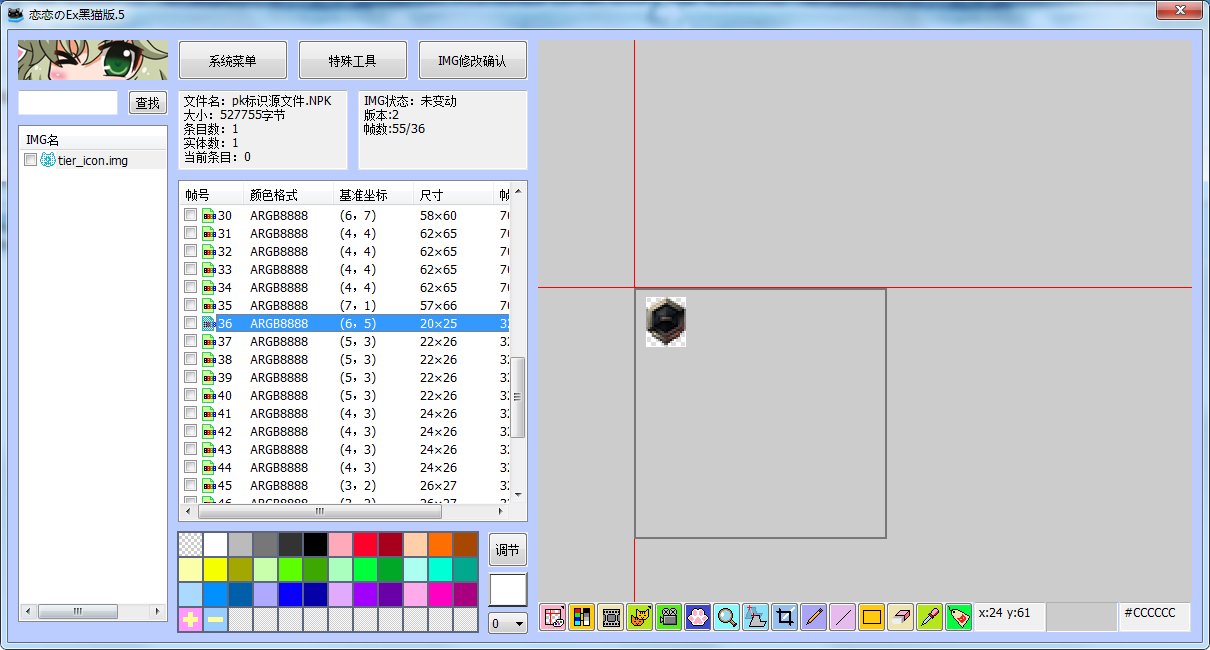Pick the straight line tool
Viewport: 1210px width, 650px height.
coord(843,617)
